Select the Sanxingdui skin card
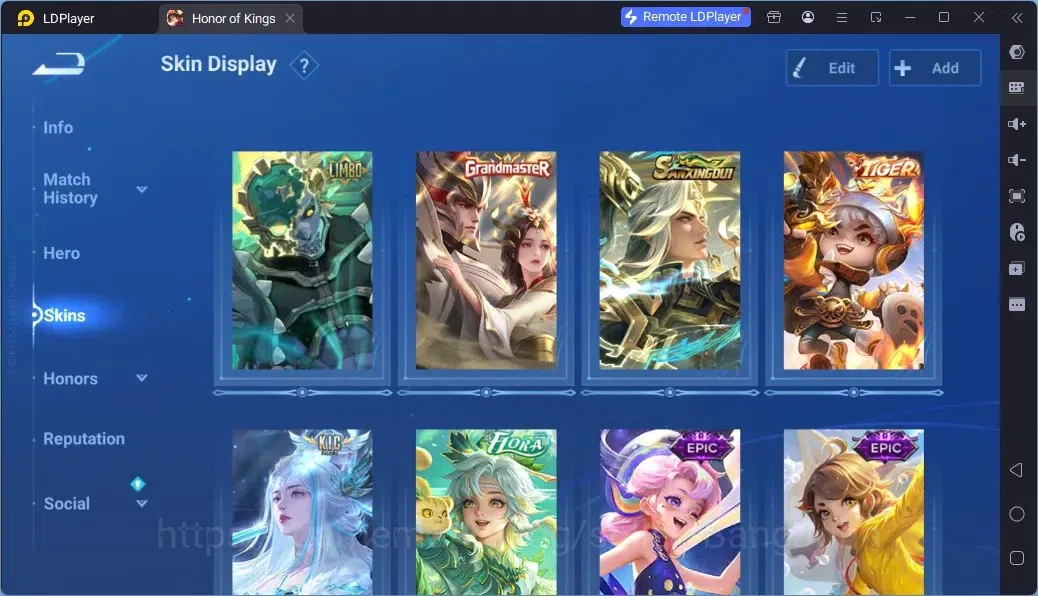Viewport: 1038px width, 596px height. [x=670, y=260]
